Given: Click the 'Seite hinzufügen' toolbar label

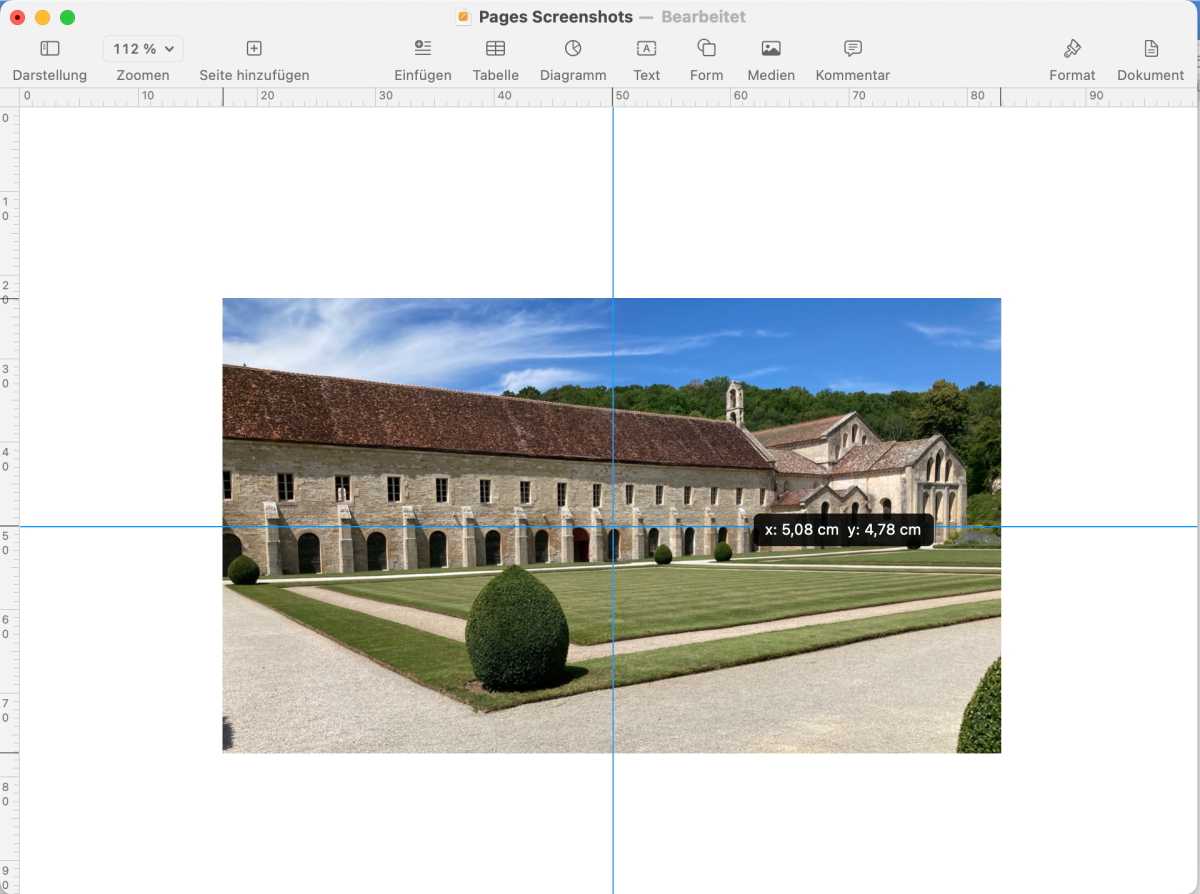Looking at the screenshot, I should 254,75.
